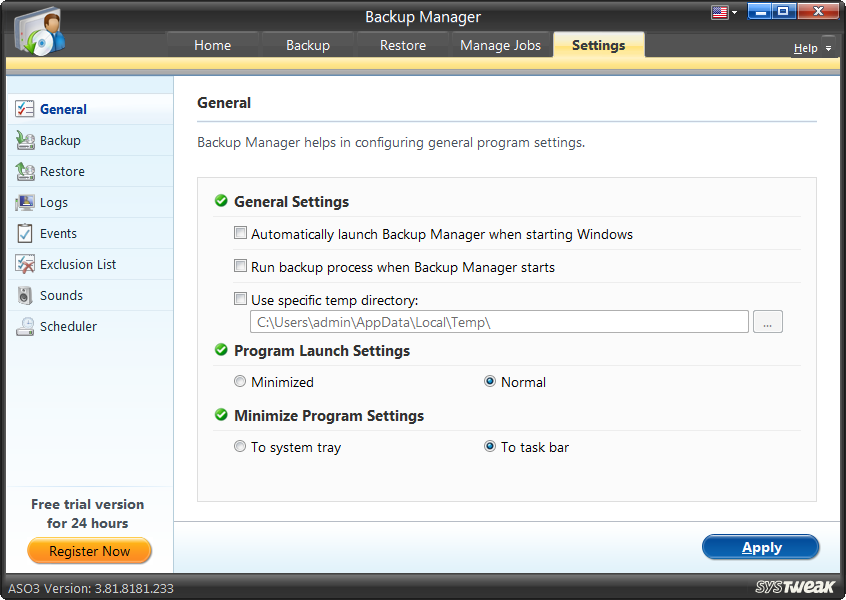Open the Events panel via its icon

[x=24, y=233]
